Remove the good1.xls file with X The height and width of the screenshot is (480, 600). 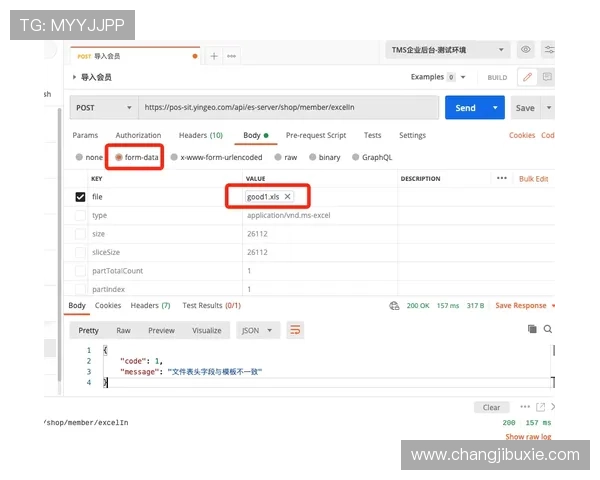(x=287, y=196)
